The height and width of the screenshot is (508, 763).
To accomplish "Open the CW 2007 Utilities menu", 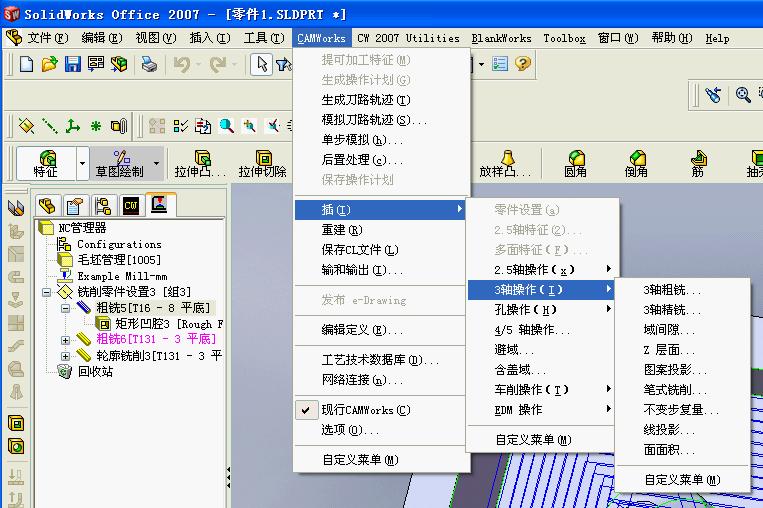I will [x=408, y=38].
